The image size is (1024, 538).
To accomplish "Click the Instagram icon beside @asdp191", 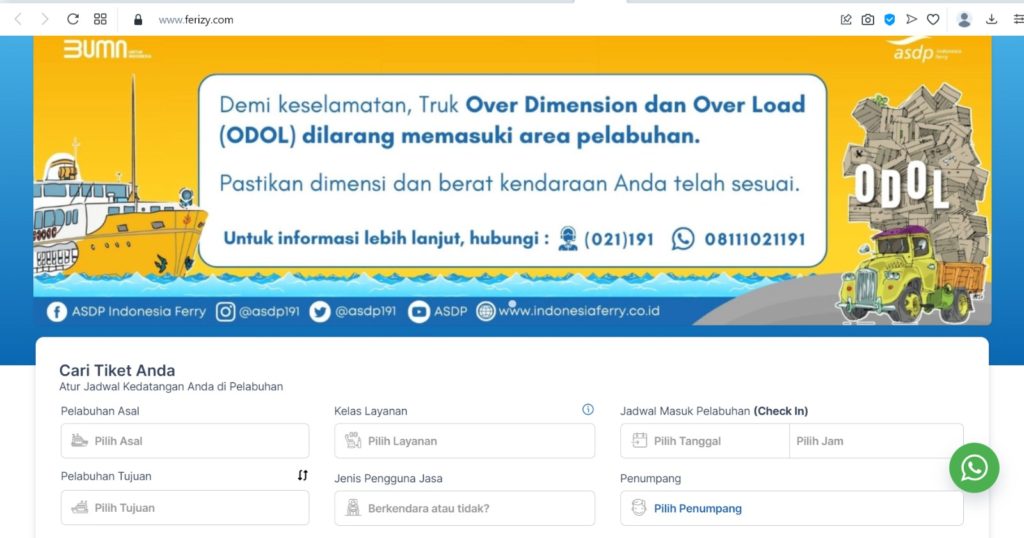I will point(225,311).
